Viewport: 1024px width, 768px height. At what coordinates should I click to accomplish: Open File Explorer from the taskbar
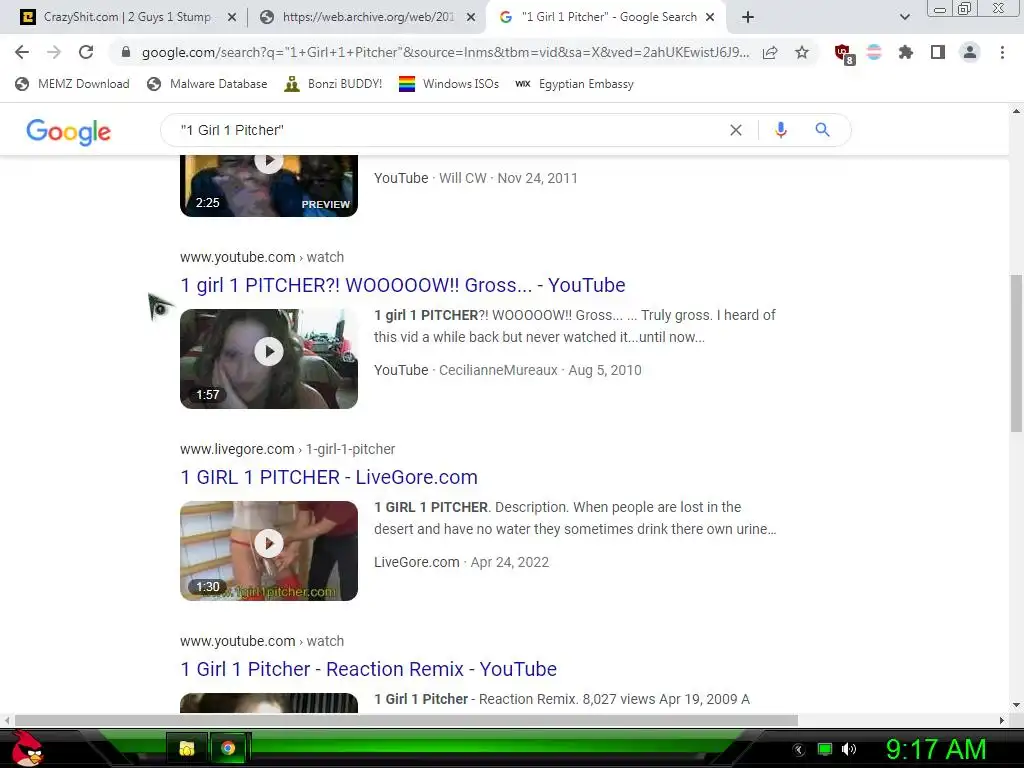187,748
